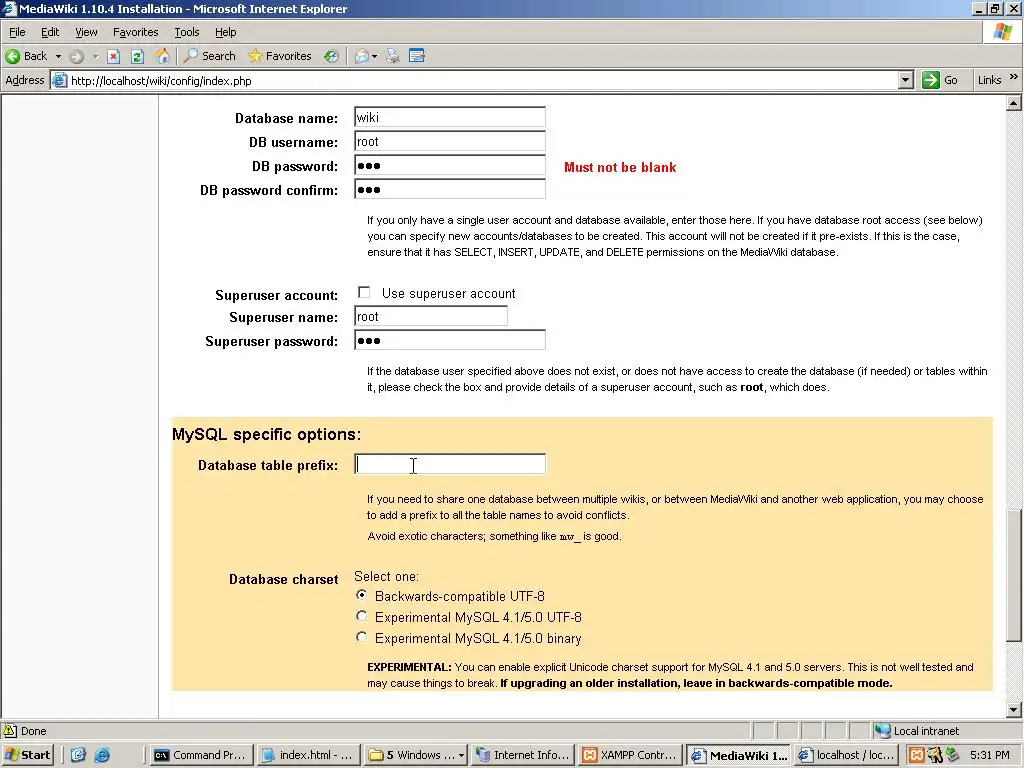
Task: Click the Superuser name field
Action: pos(431,317)
